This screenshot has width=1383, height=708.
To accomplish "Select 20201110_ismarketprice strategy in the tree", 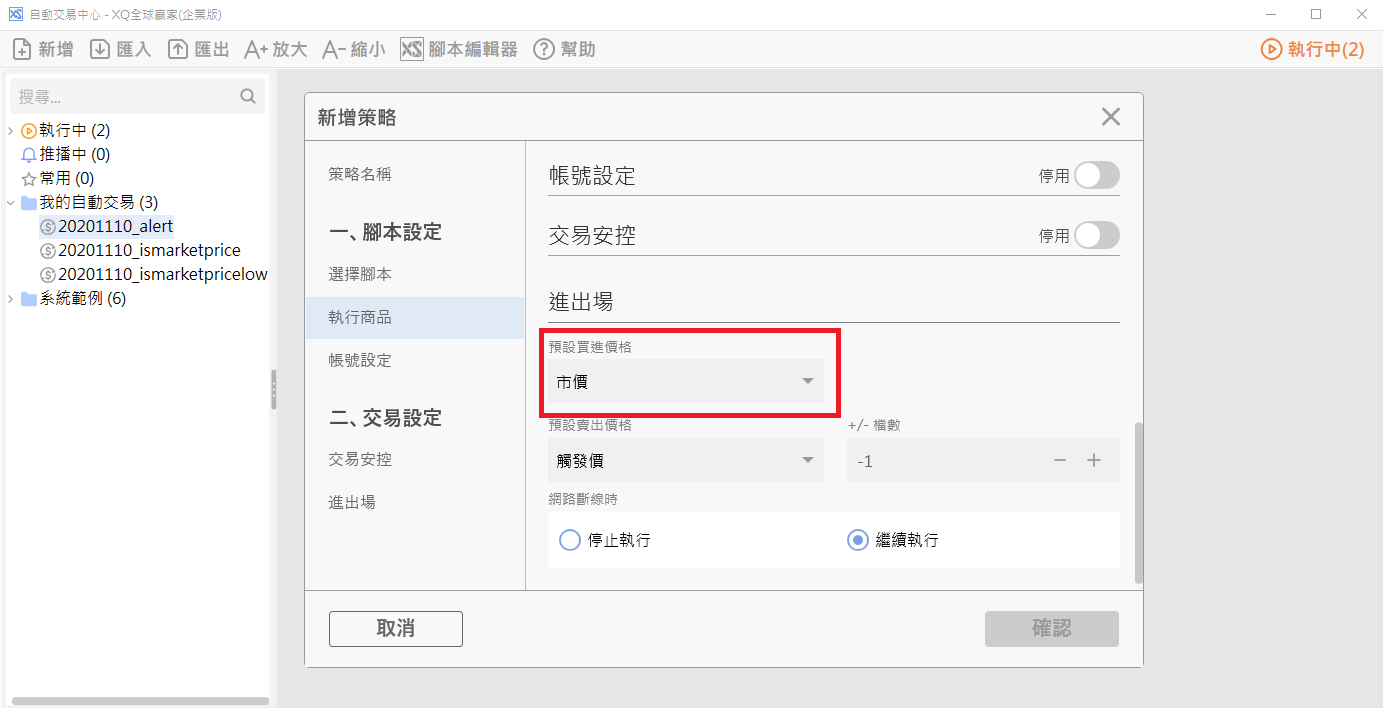I will [149, 250].
